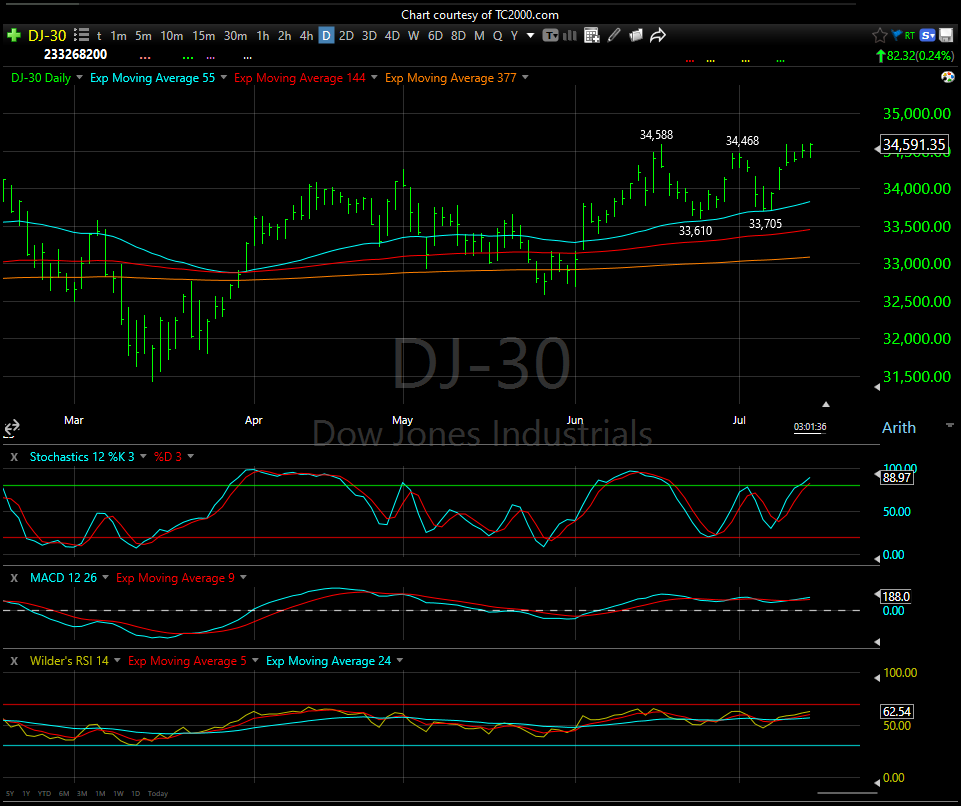Close the Wilder's RSI pane with its X
Viewport: 961px width, 806px height.
tap(15, 661)
